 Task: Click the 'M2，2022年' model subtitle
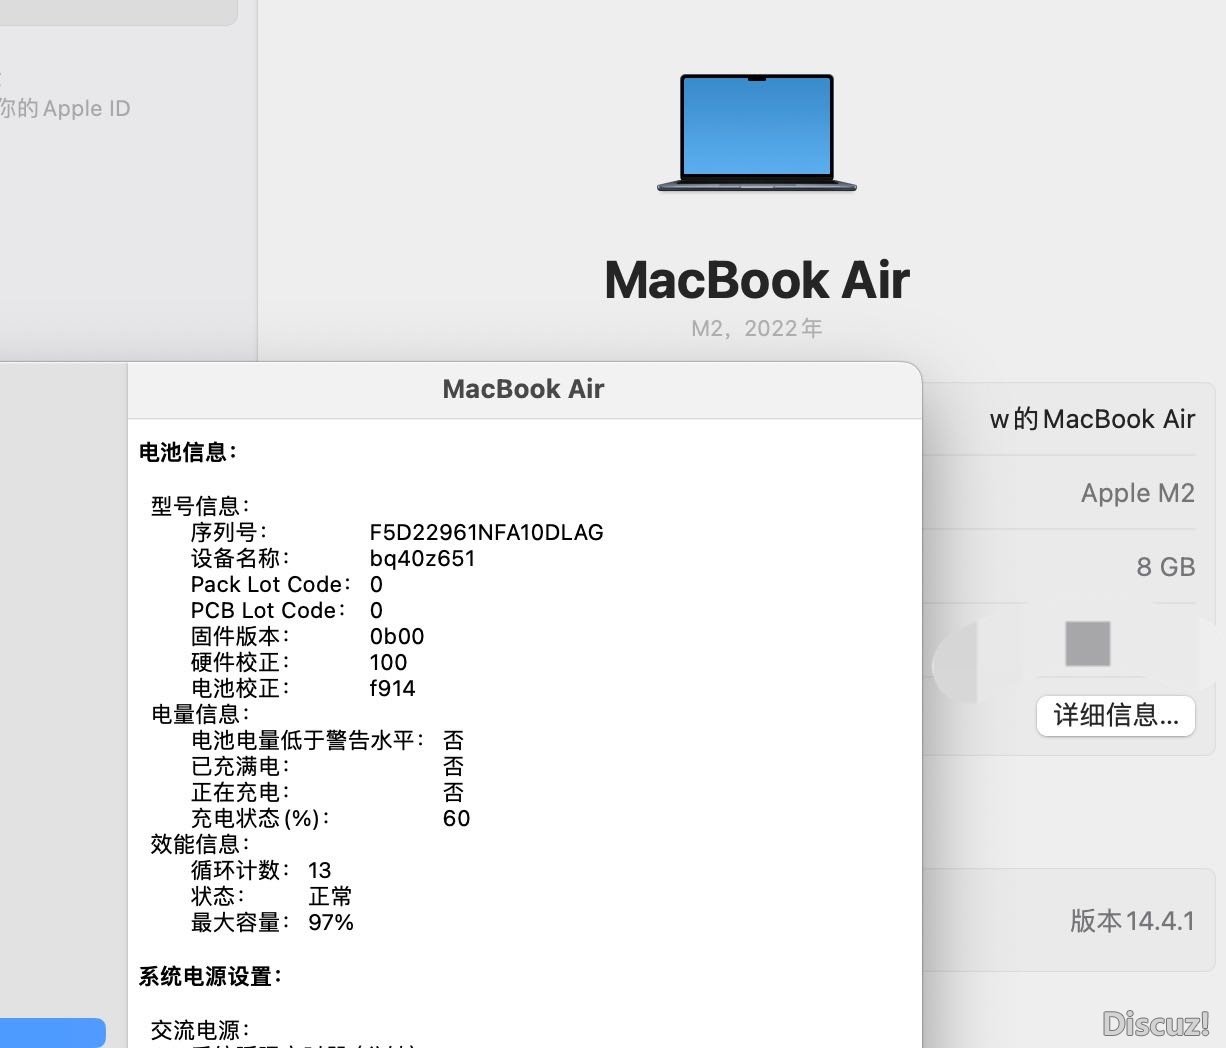tap(757, 329)
